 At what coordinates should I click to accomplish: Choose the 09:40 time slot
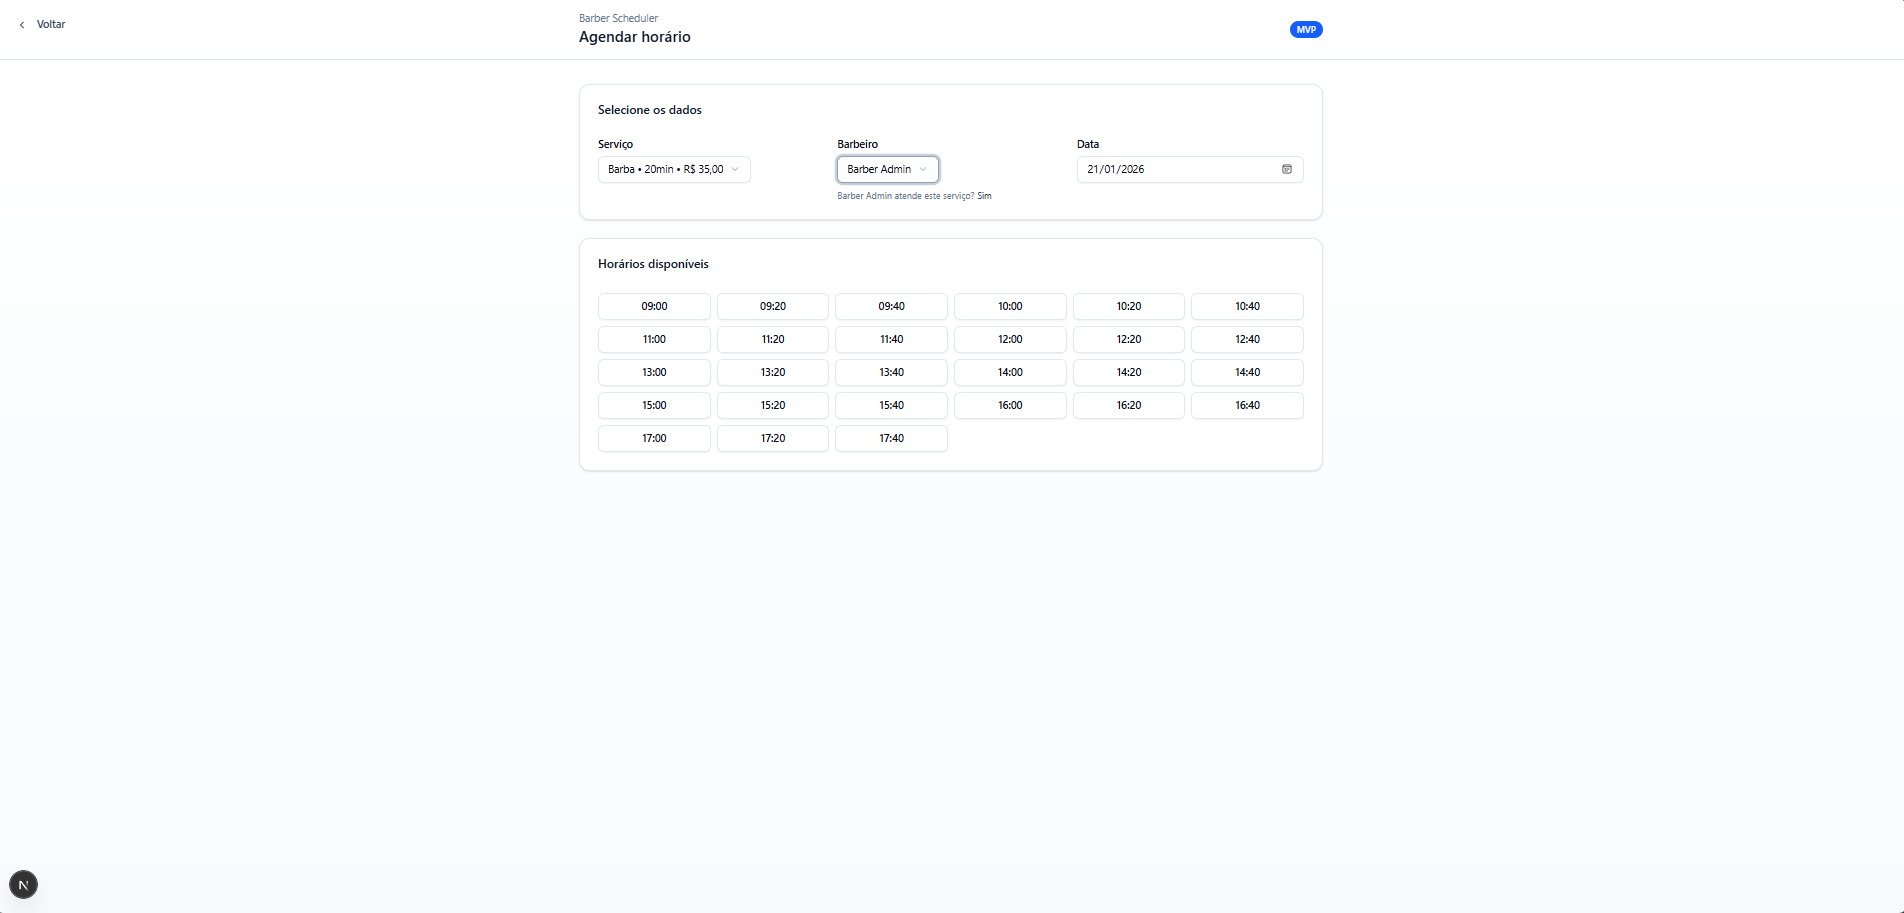(891, 306)
